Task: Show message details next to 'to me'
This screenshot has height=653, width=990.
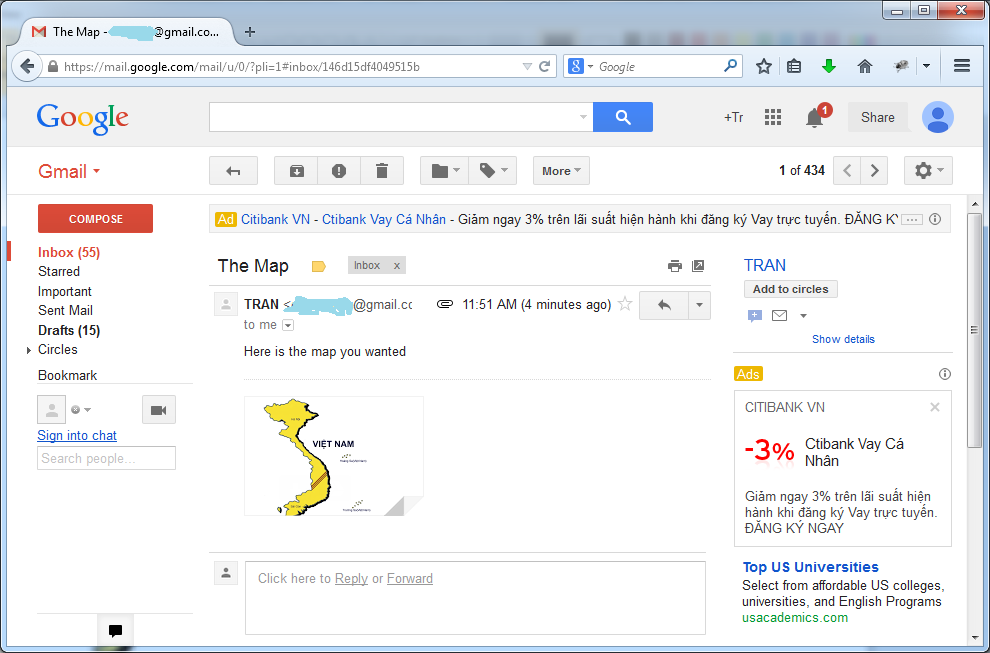Action: (x=288, y=325)
